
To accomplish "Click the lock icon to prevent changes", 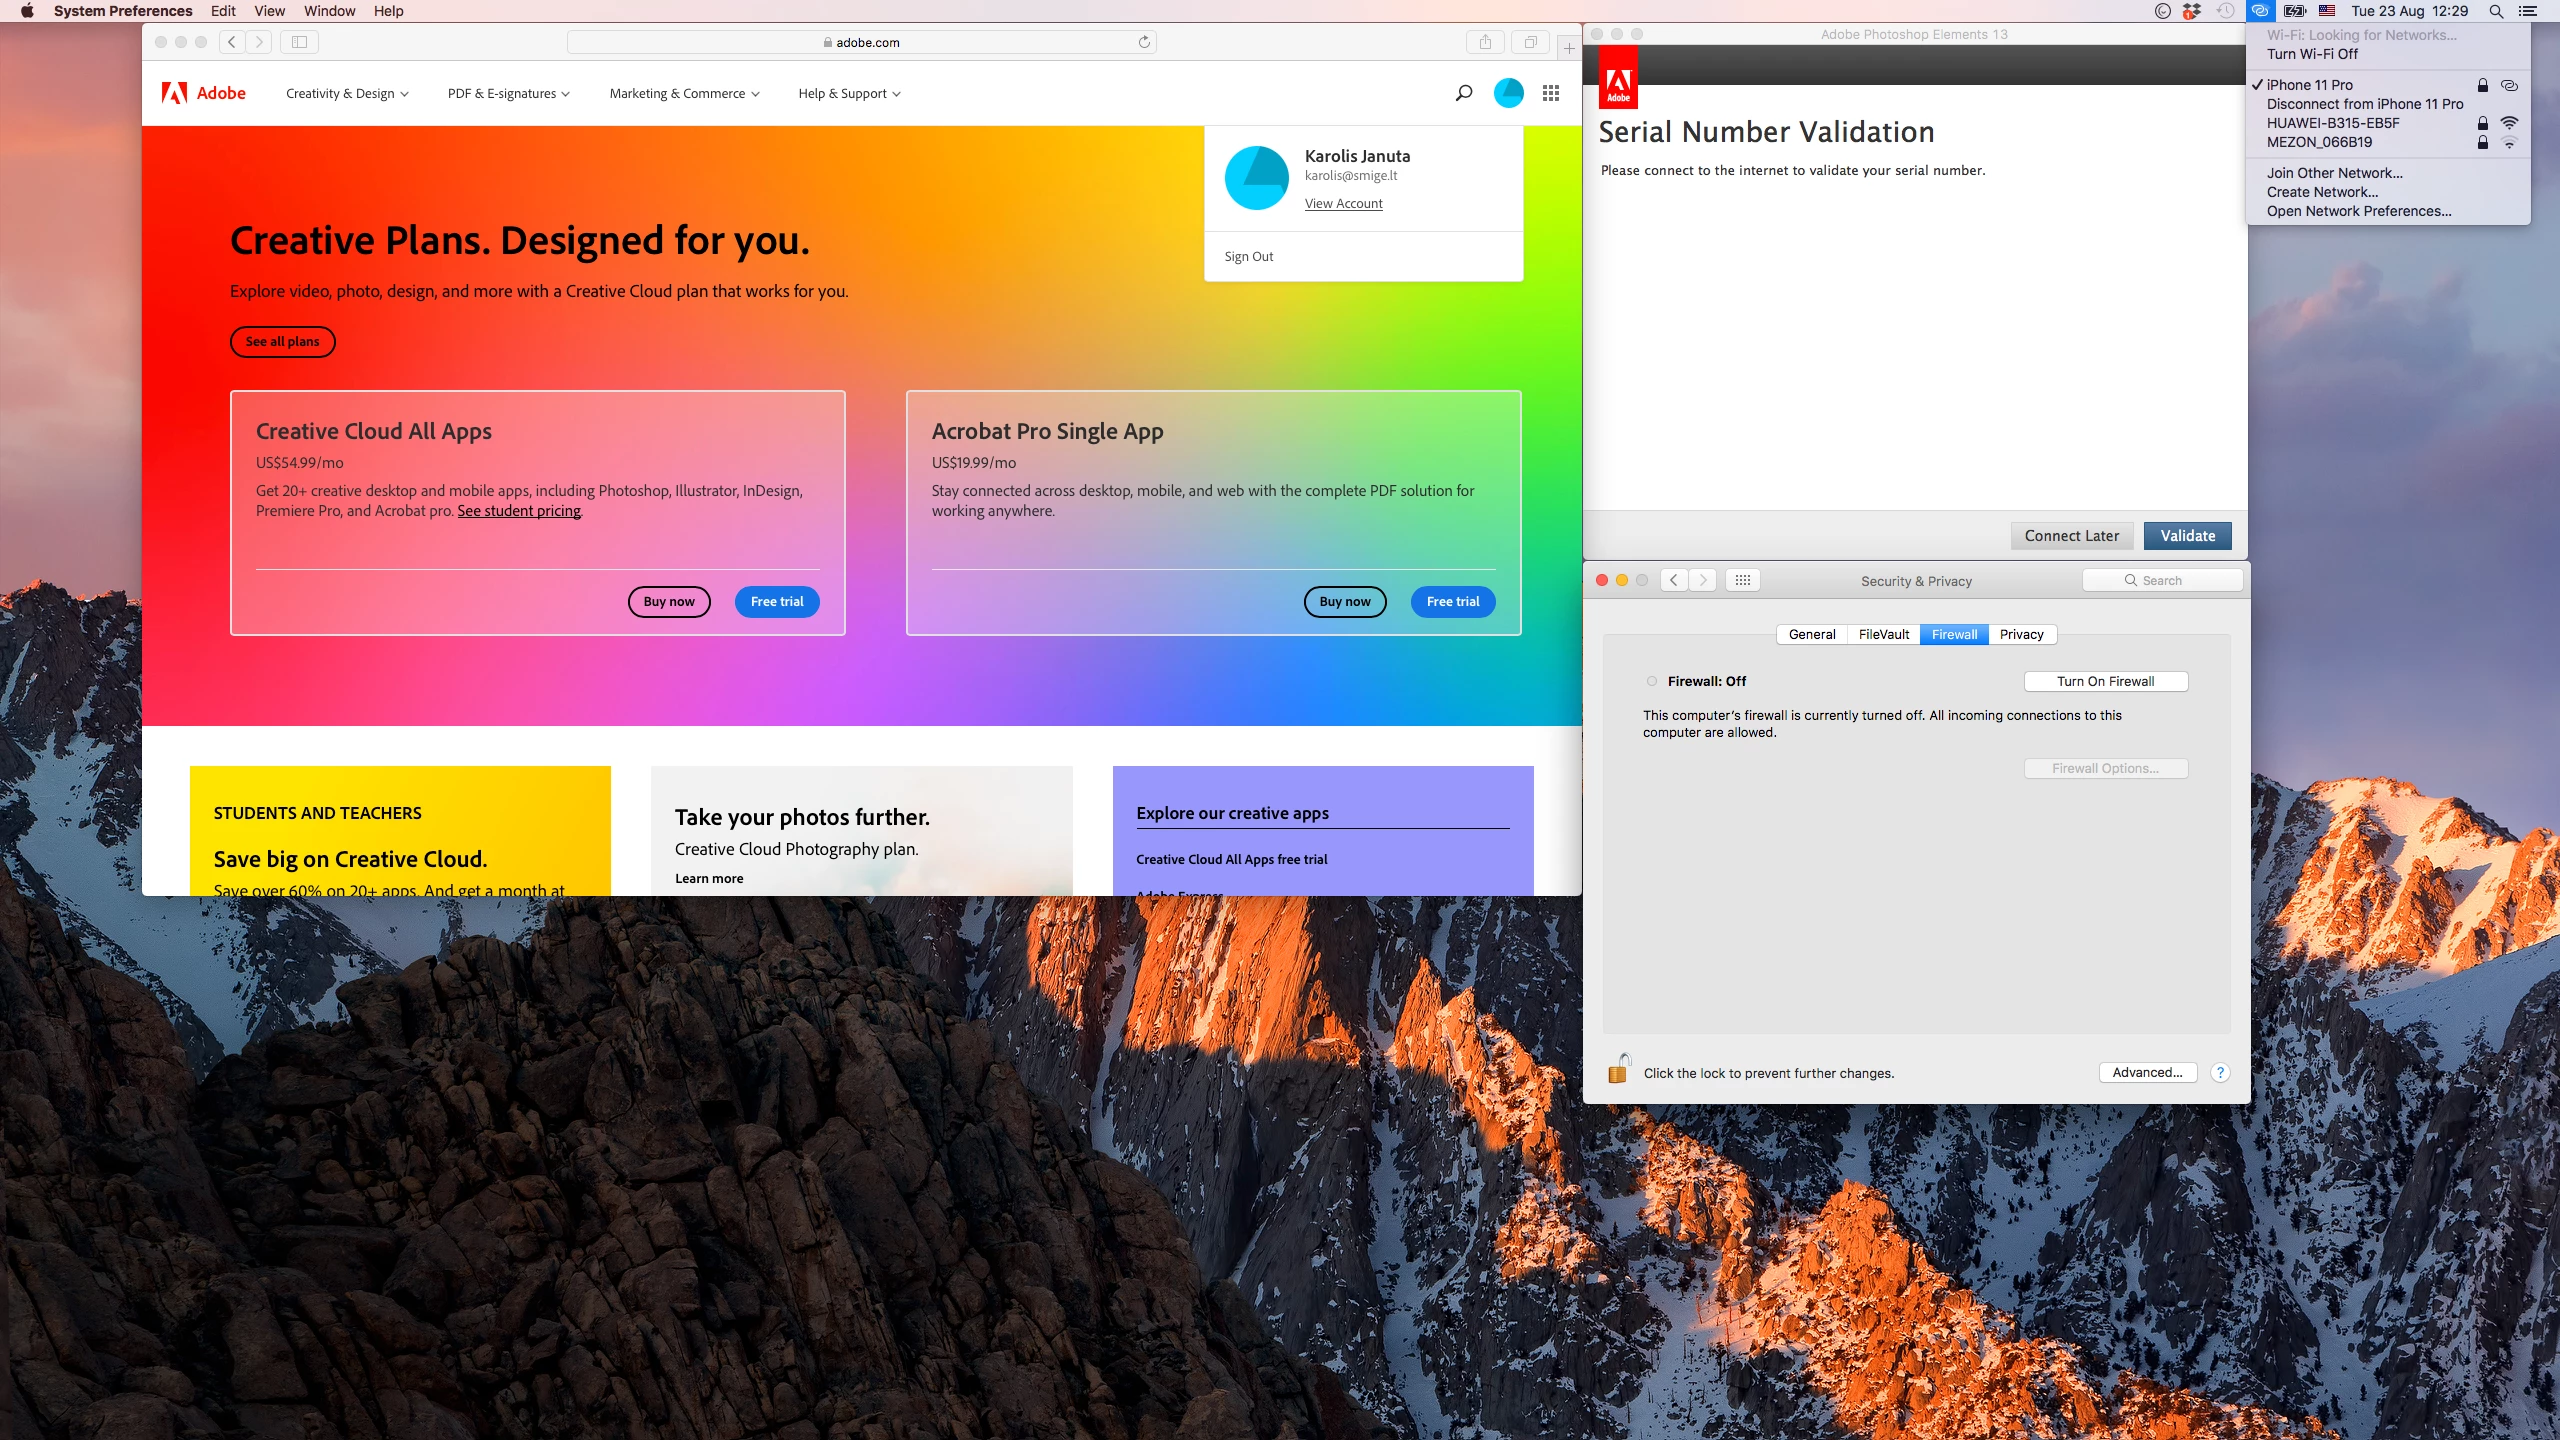I will tap(1618, 1070).
